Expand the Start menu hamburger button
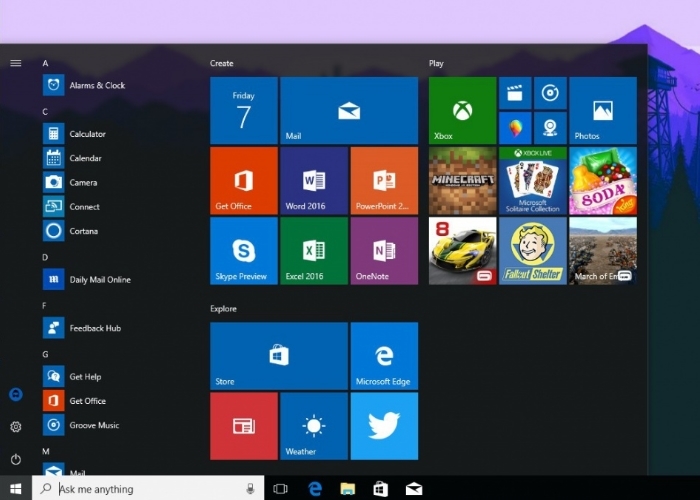The width and height of the screenshot is (700, 500). (16, 63)
